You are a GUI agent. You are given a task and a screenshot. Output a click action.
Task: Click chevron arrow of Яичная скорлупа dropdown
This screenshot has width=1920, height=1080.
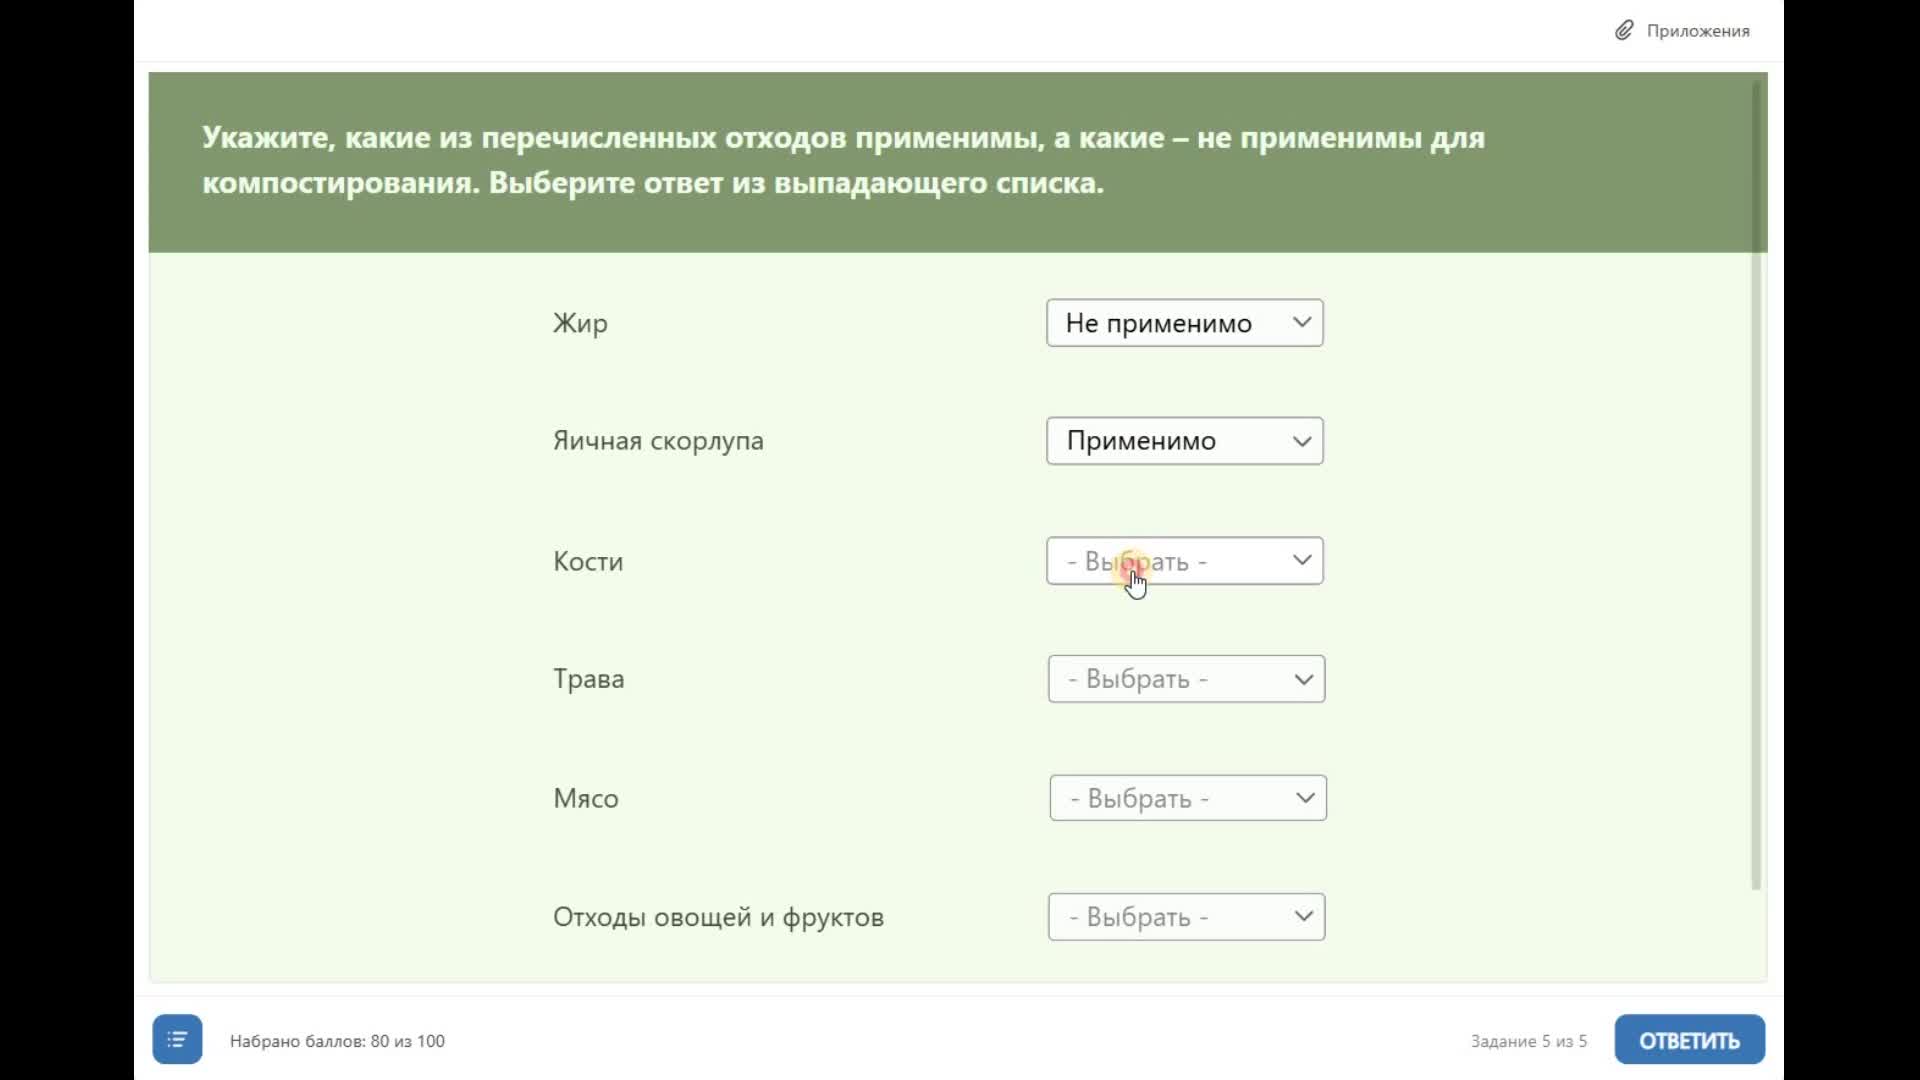coord(1301,441)
